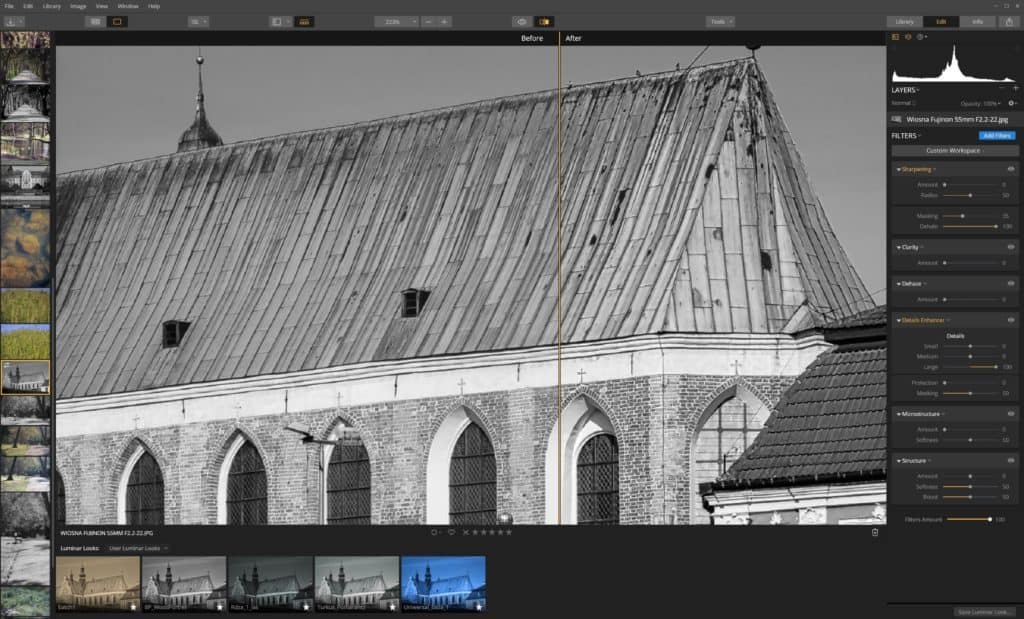Add a new layer with the plus icon
Screen dimensions: 1024x619
click(1015, 89)
